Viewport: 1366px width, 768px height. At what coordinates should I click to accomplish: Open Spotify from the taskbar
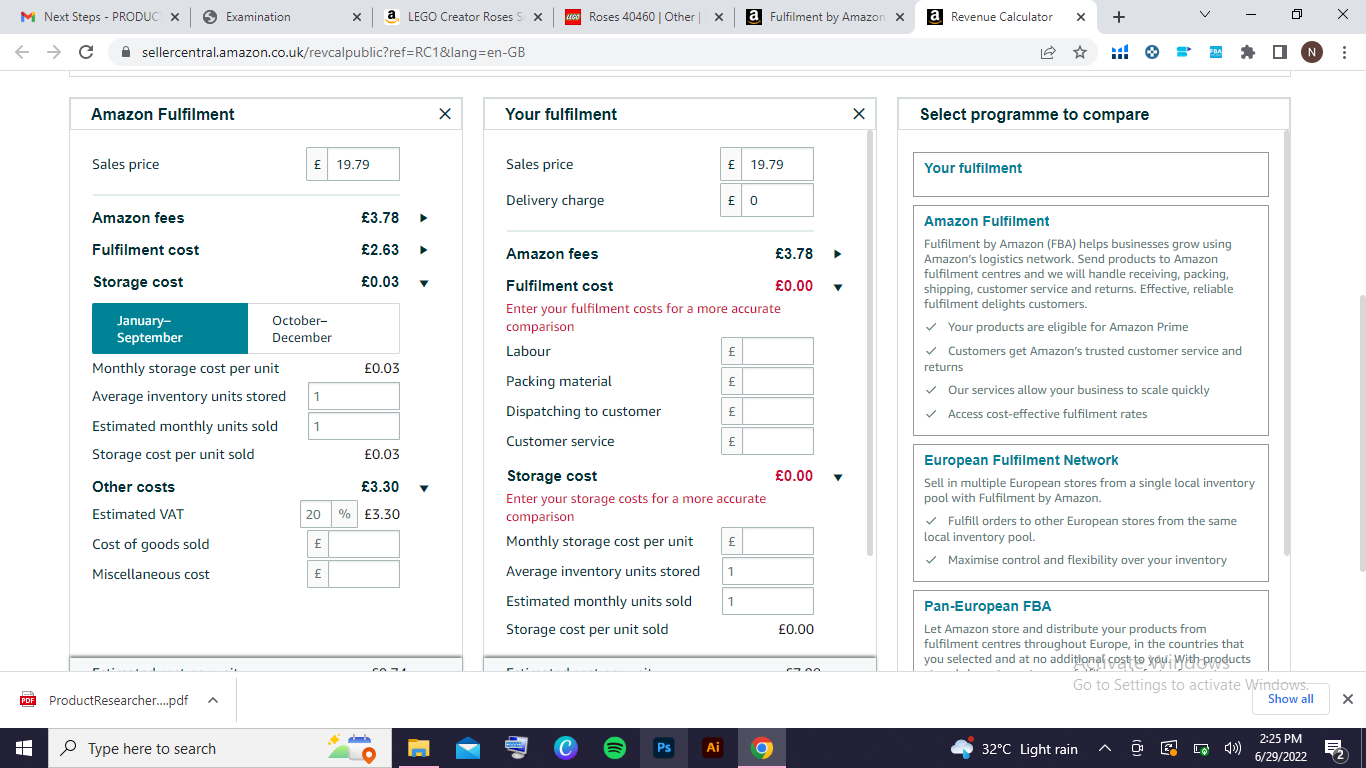[615, 748]
